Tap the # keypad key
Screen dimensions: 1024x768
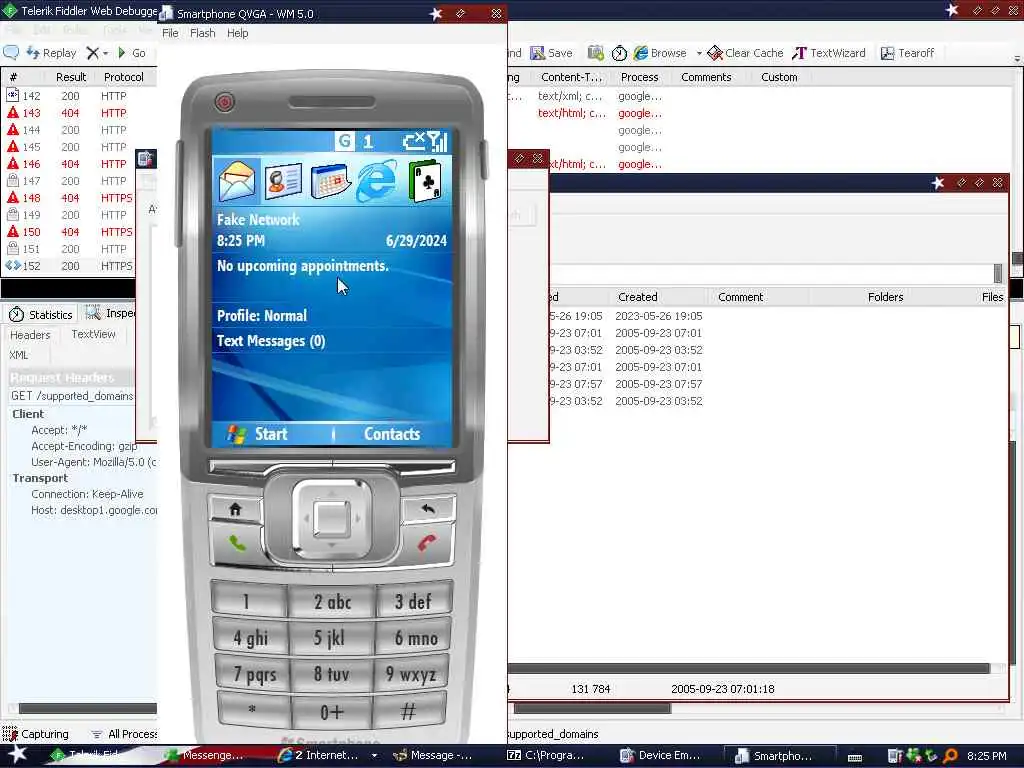pos(408,711)
